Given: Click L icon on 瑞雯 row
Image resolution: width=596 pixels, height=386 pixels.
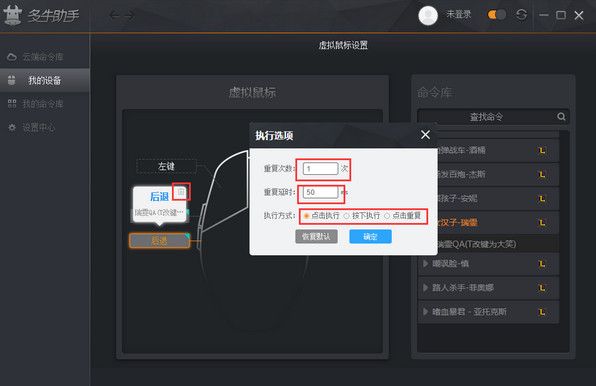Looking at the screenshot, I should [x=542, y=223].
